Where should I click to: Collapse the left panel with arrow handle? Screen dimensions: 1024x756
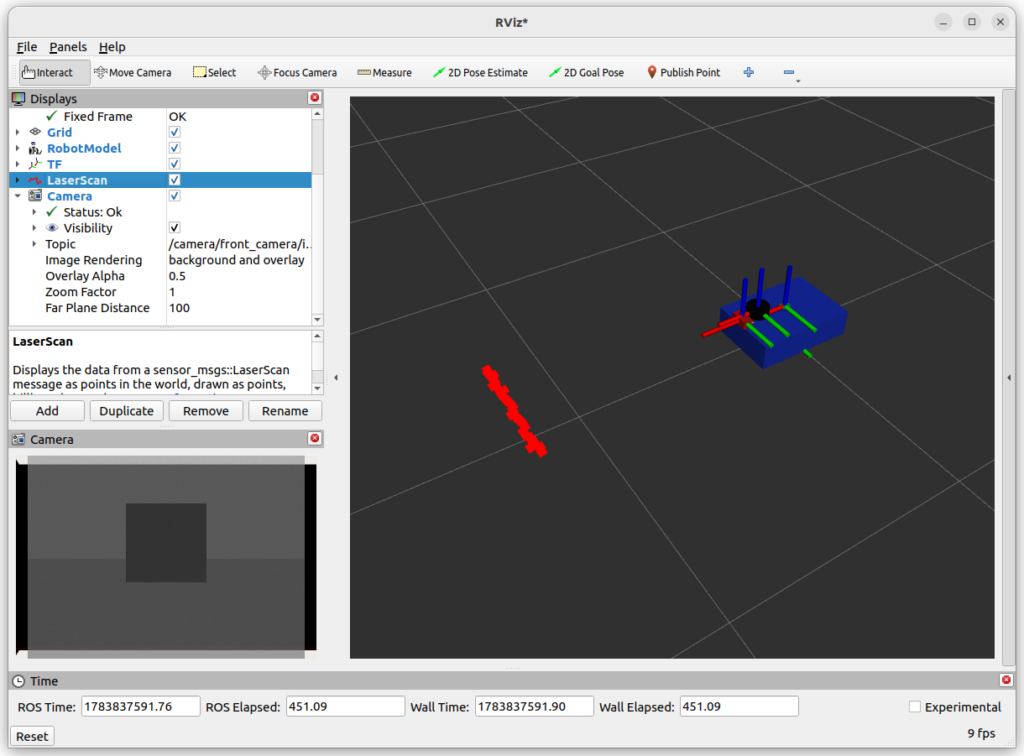click(336, 377)
